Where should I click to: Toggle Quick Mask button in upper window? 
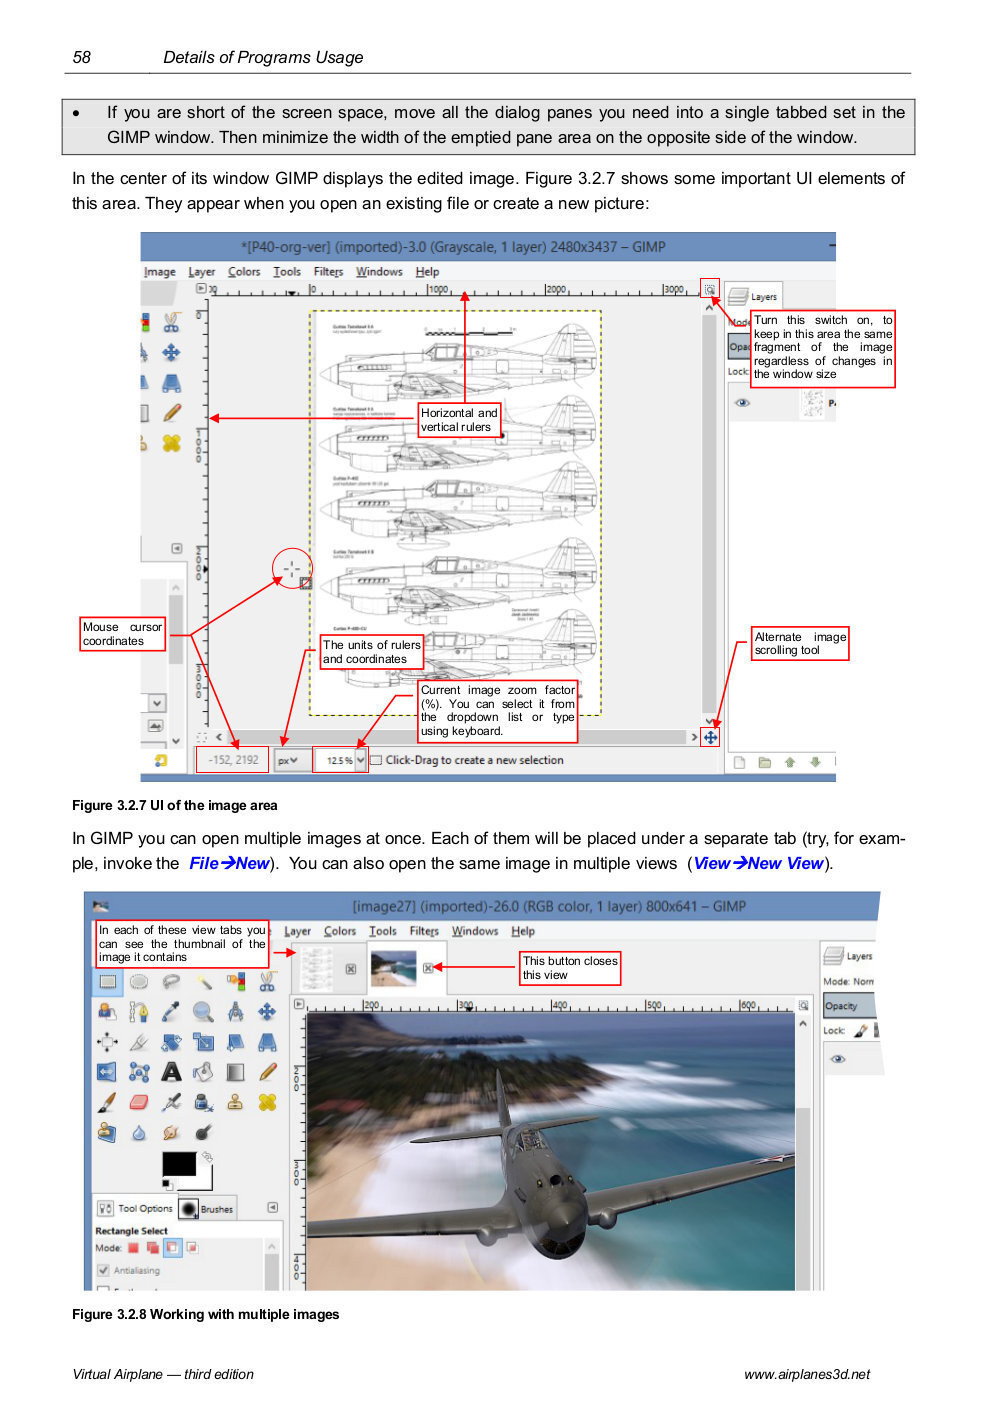tap(201, 737)
